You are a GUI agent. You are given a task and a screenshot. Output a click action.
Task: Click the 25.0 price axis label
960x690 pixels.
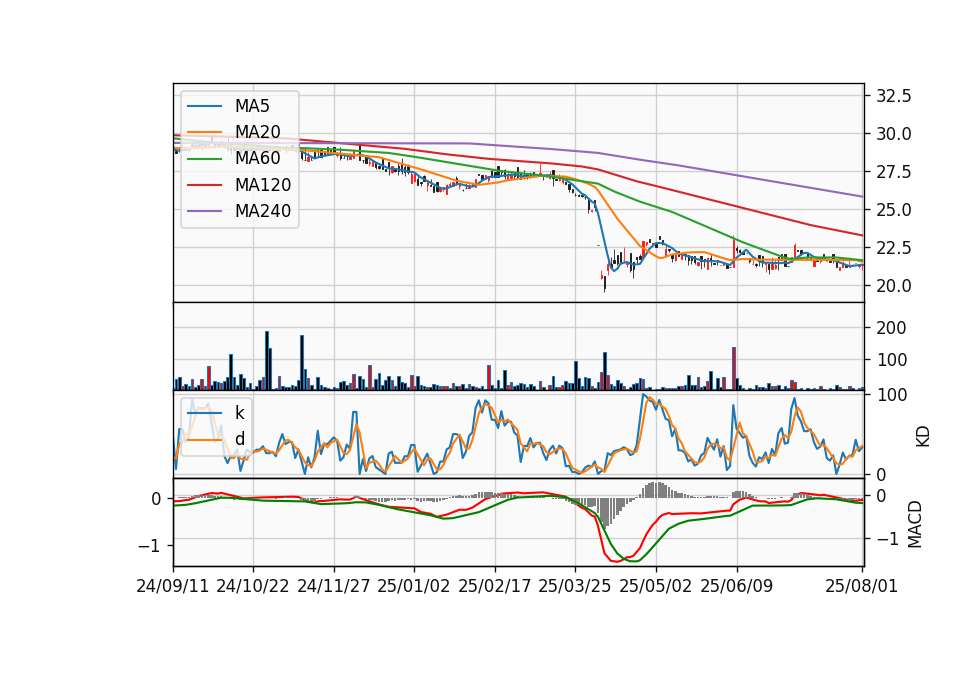pyautogui.click(x=894, y=210)
